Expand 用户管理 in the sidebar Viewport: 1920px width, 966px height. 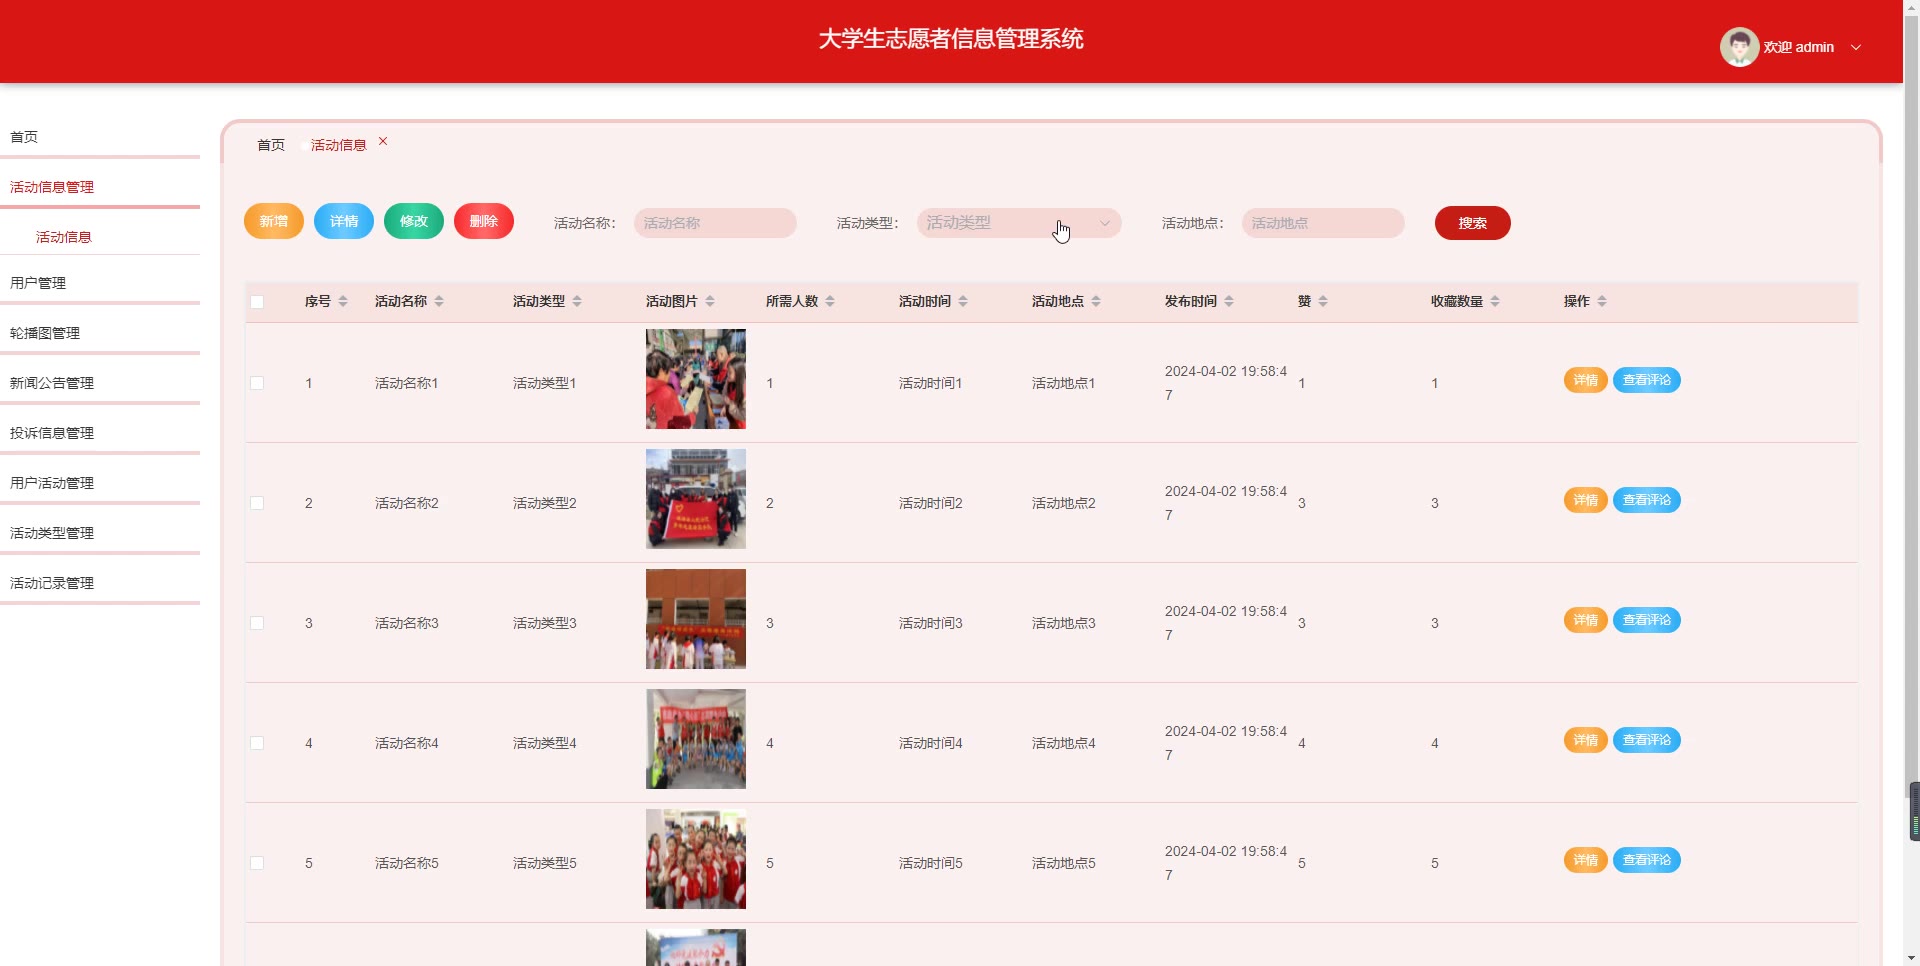coord(38,283)
